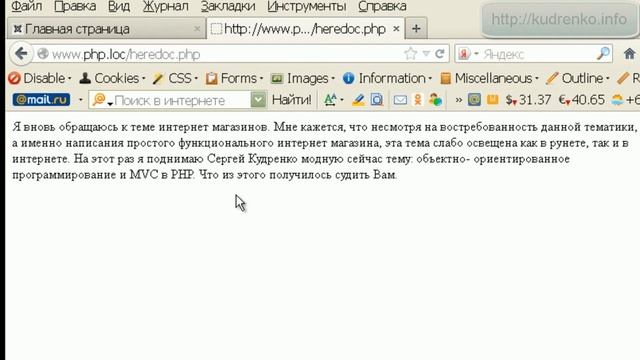Open the Information dropdown

click(x=387, y=78)
